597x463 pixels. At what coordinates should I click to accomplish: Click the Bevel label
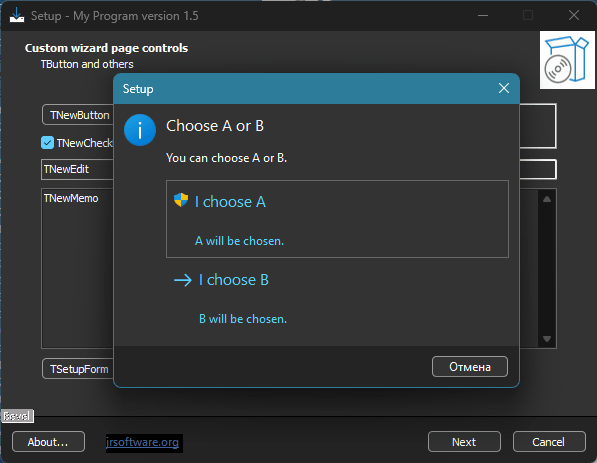coord(17,416)
